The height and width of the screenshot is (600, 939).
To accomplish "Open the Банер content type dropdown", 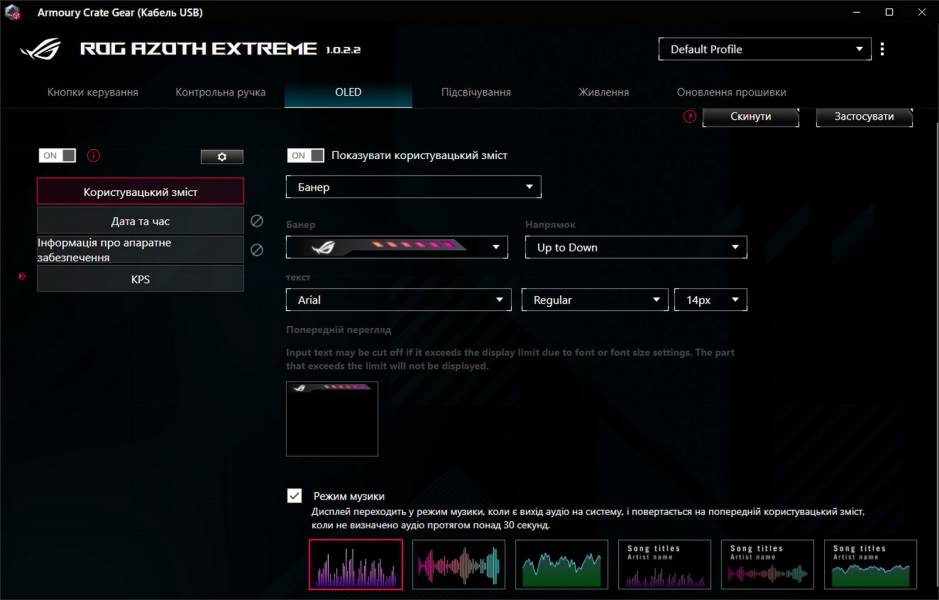I will tap(413, 186).
